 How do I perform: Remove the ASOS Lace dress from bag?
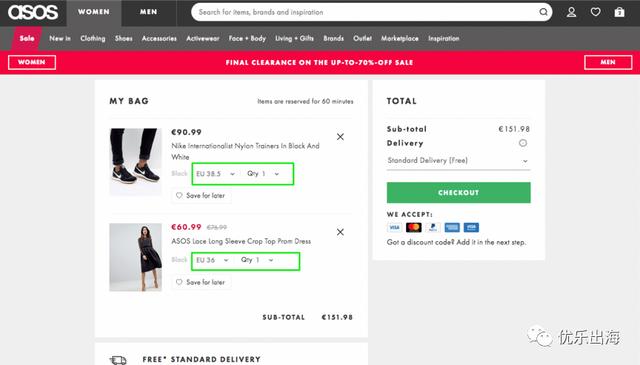tap(340, 232)
